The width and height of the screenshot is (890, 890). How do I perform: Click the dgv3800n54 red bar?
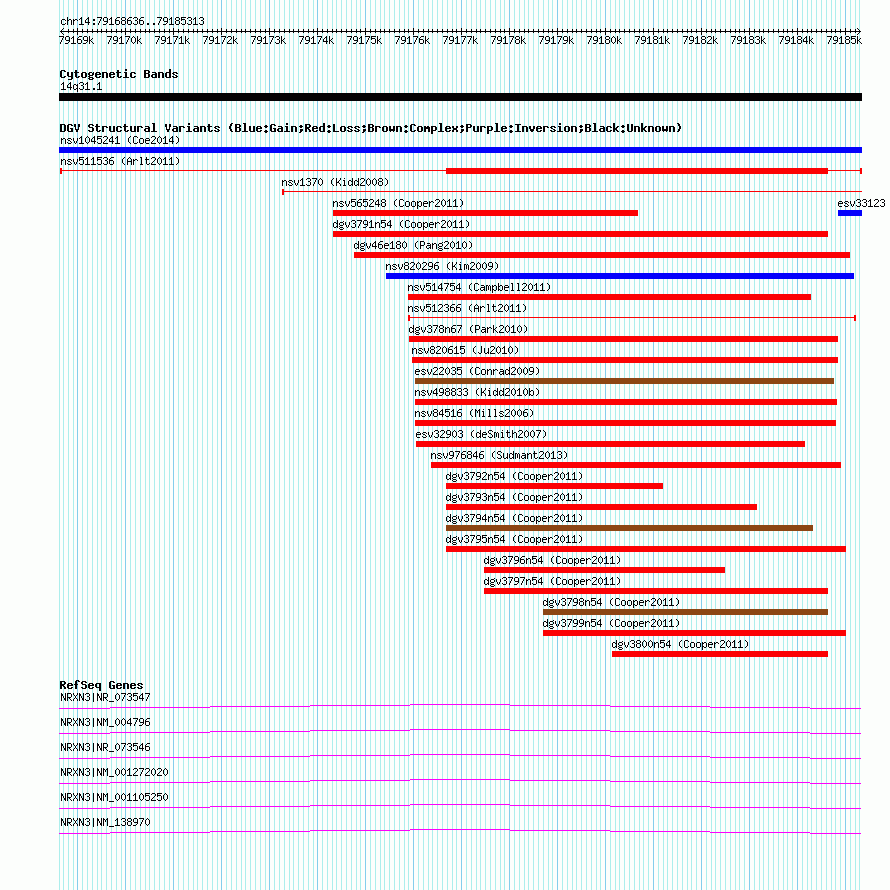pos(720,654)
